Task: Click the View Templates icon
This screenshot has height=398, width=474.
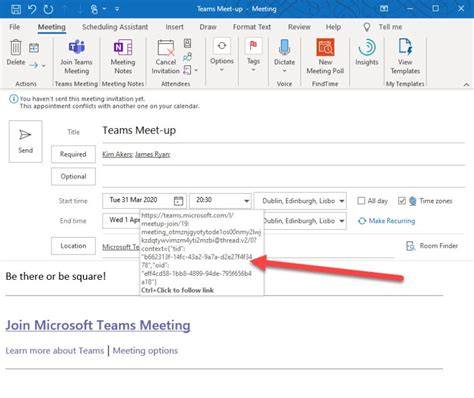Action: pyautogui.click(x=405, y=47)
